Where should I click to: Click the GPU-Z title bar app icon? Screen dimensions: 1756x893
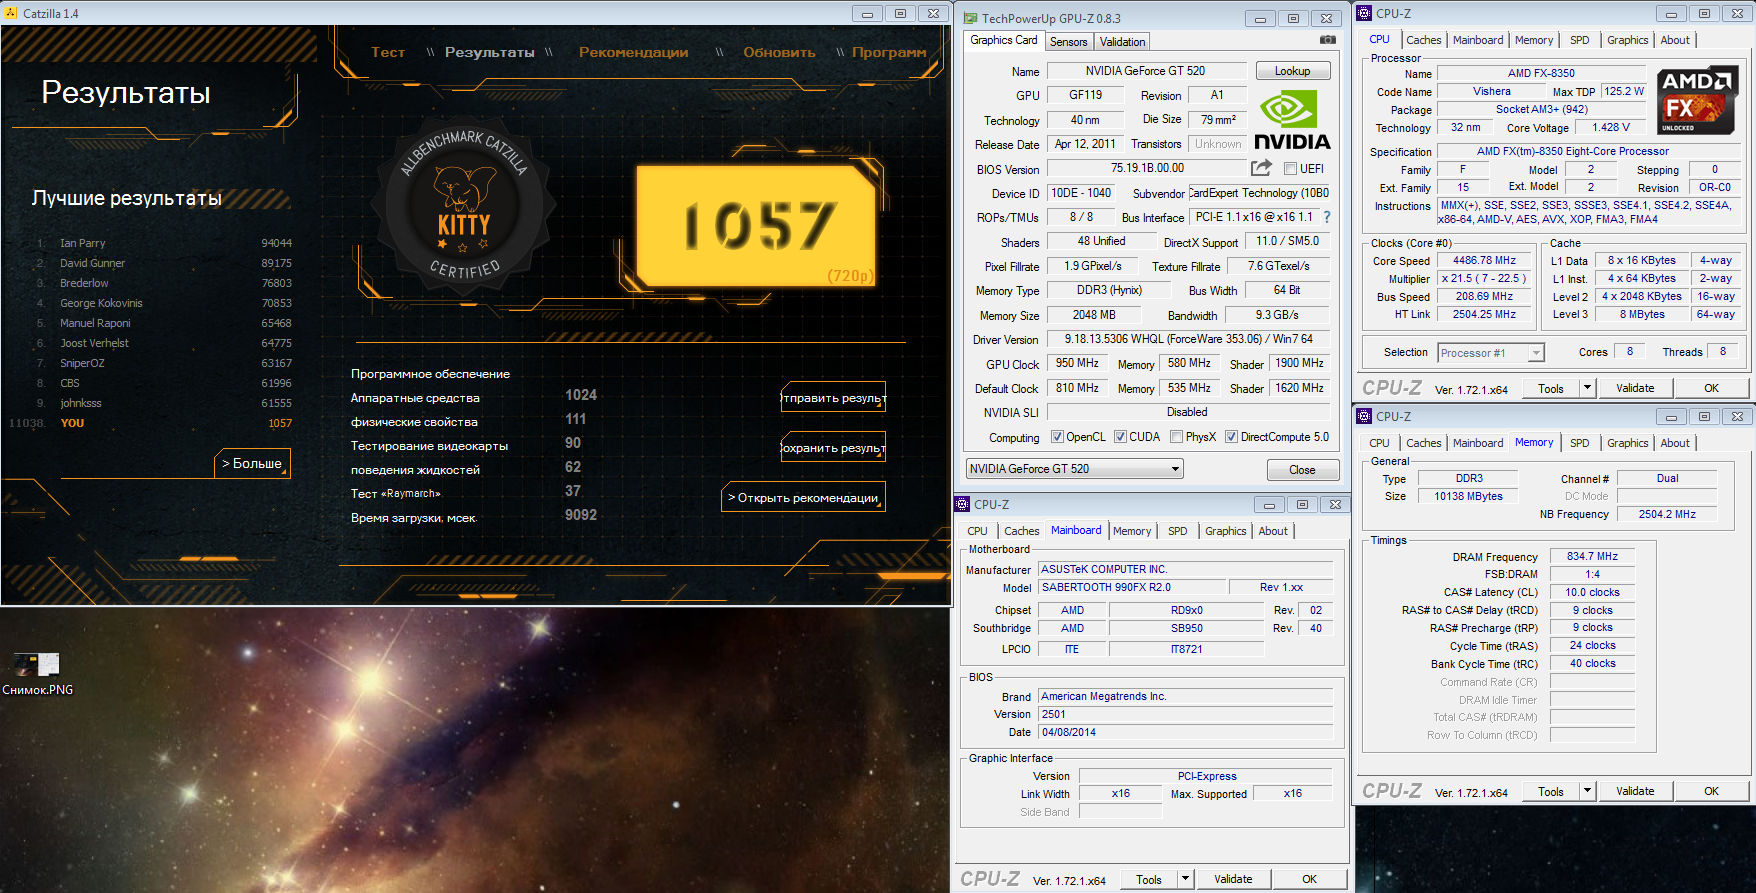pos(970,18)
